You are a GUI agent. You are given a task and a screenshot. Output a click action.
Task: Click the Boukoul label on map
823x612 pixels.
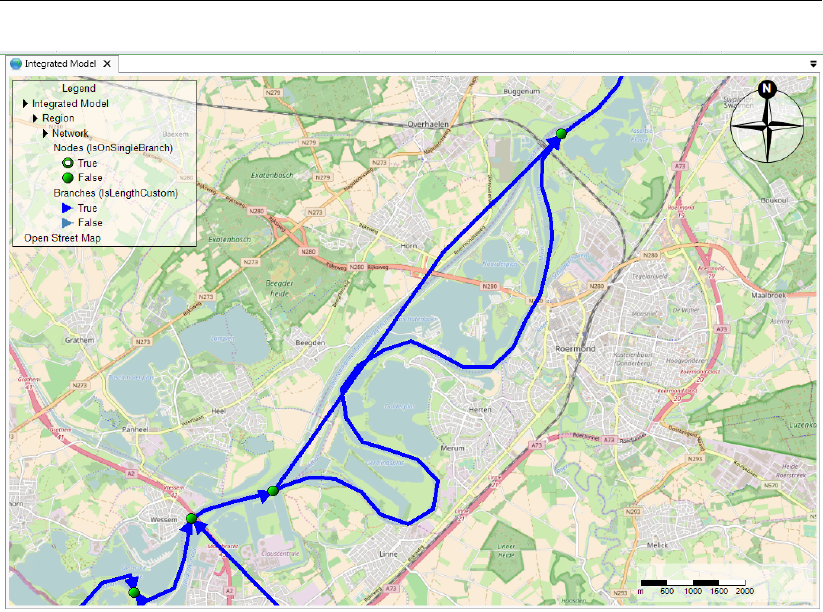(x=774, y=201)
